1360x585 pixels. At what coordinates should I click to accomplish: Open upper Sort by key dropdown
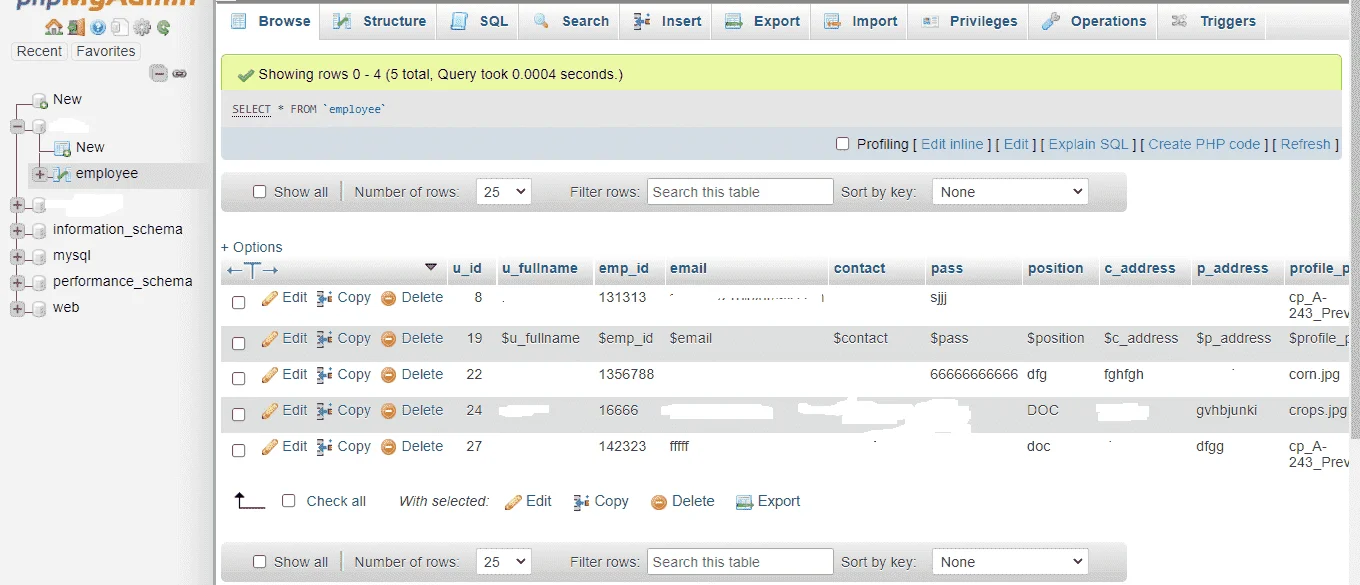point(1010,192)
